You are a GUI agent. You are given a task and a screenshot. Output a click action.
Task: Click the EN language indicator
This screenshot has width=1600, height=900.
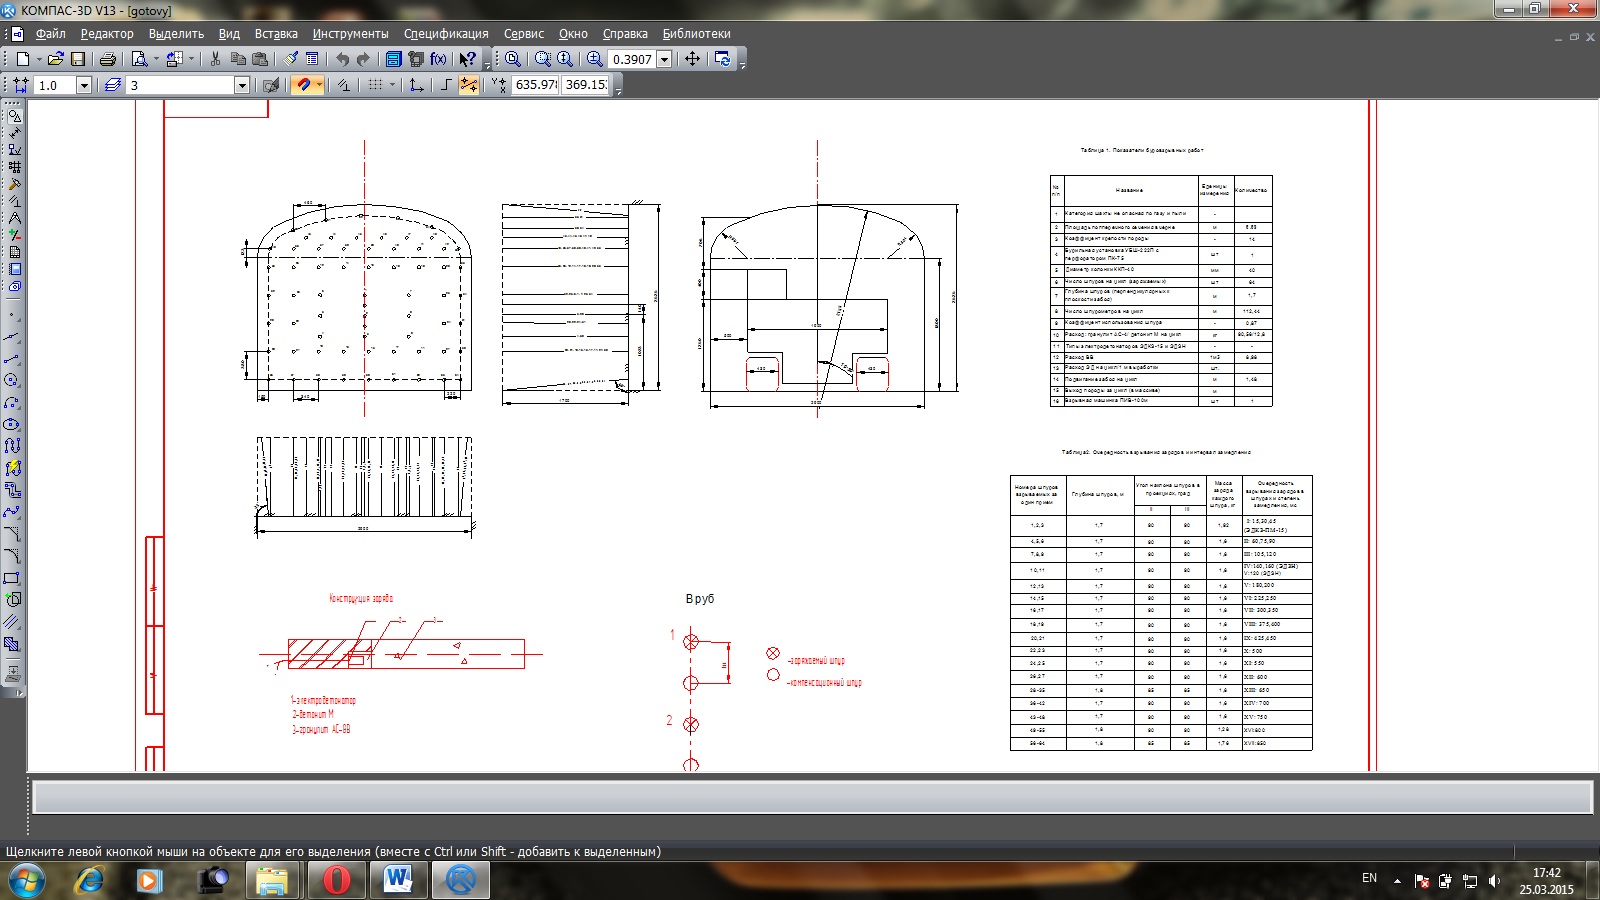point(1369,878)
